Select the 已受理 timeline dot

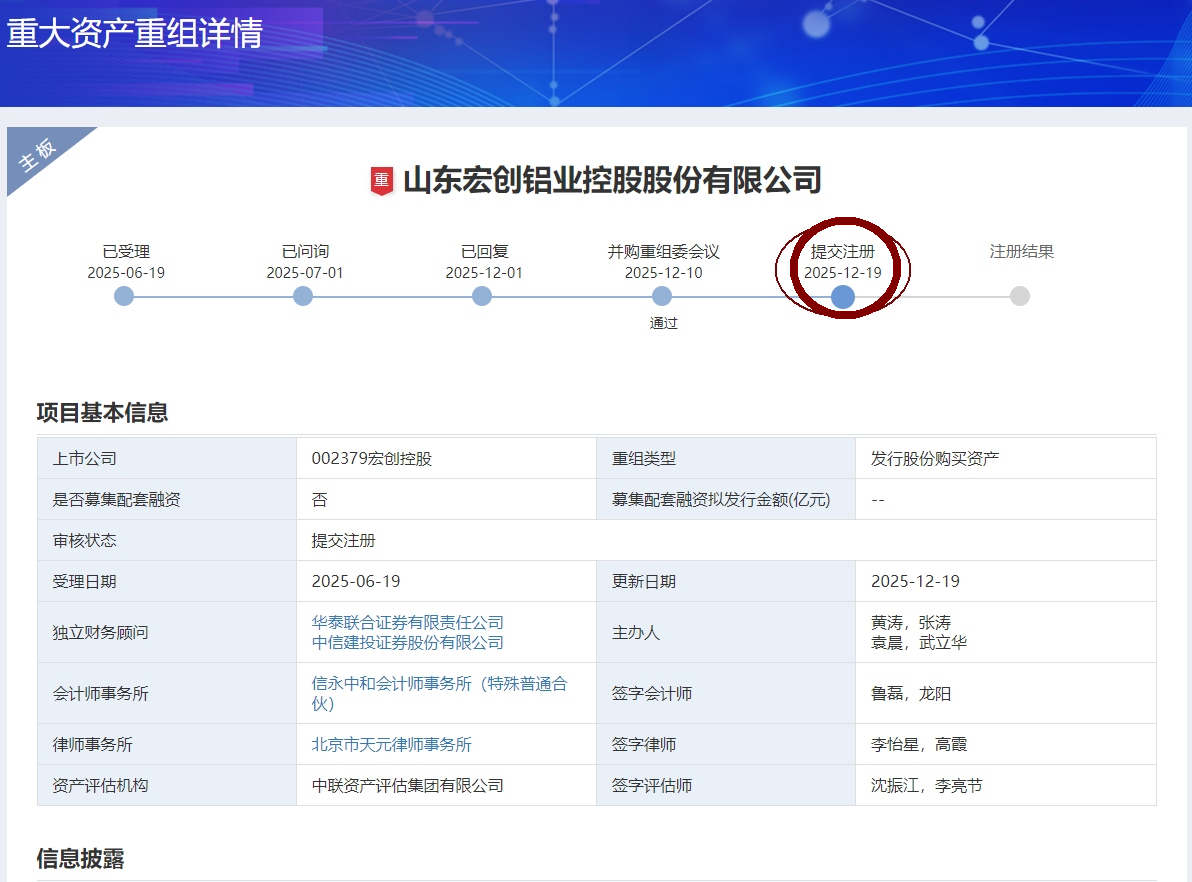click(124, 296)
